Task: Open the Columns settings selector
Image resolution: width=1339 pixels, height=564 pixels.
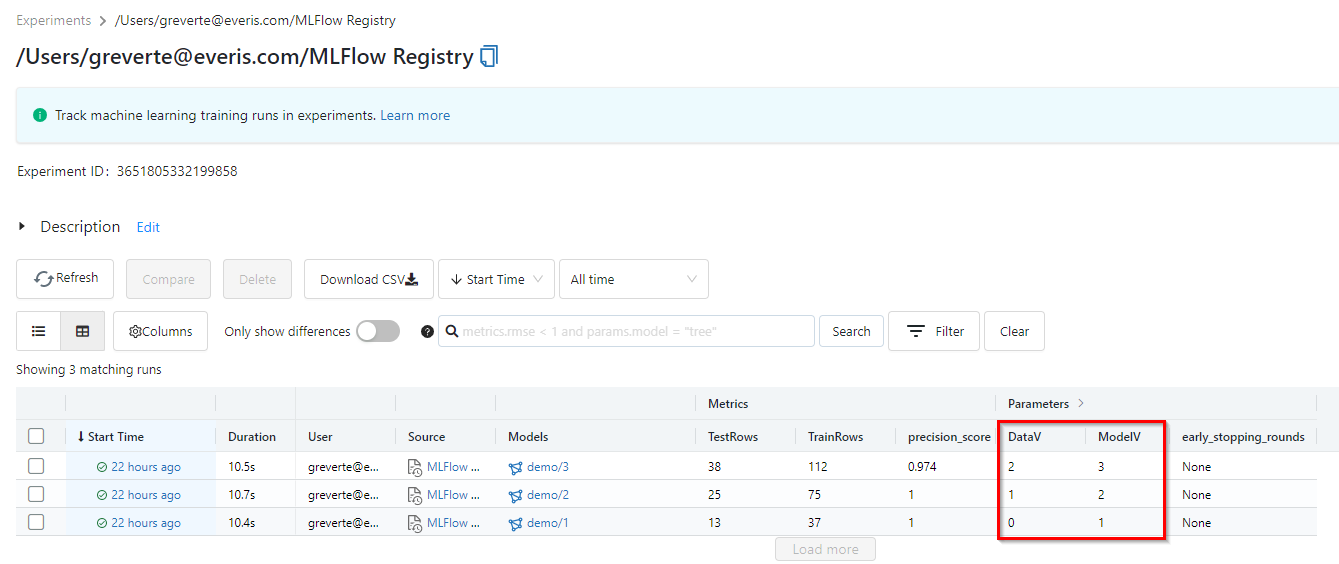Action: click(x=160, y=331)
